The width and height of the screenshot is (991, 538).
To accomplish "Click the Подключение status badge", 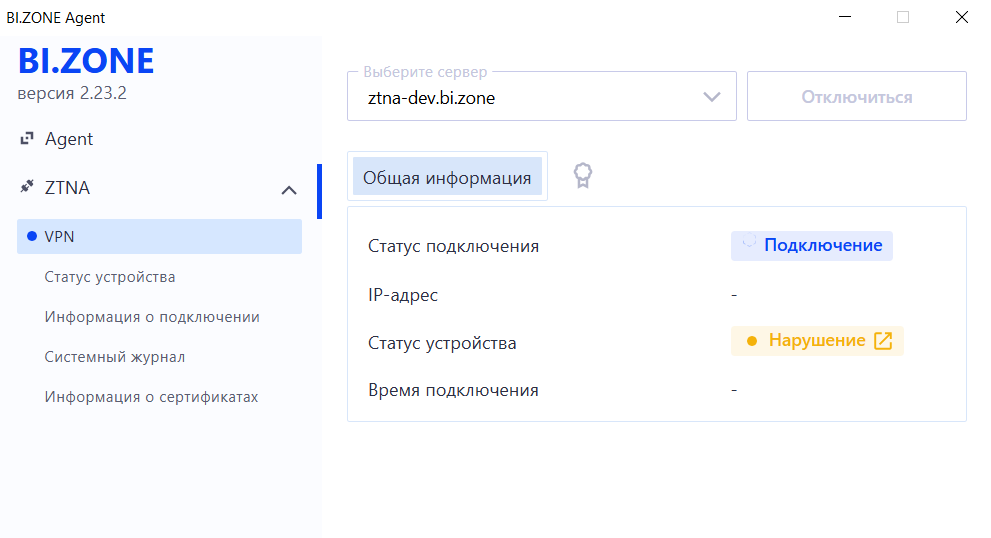I will (x=812, y=246).
